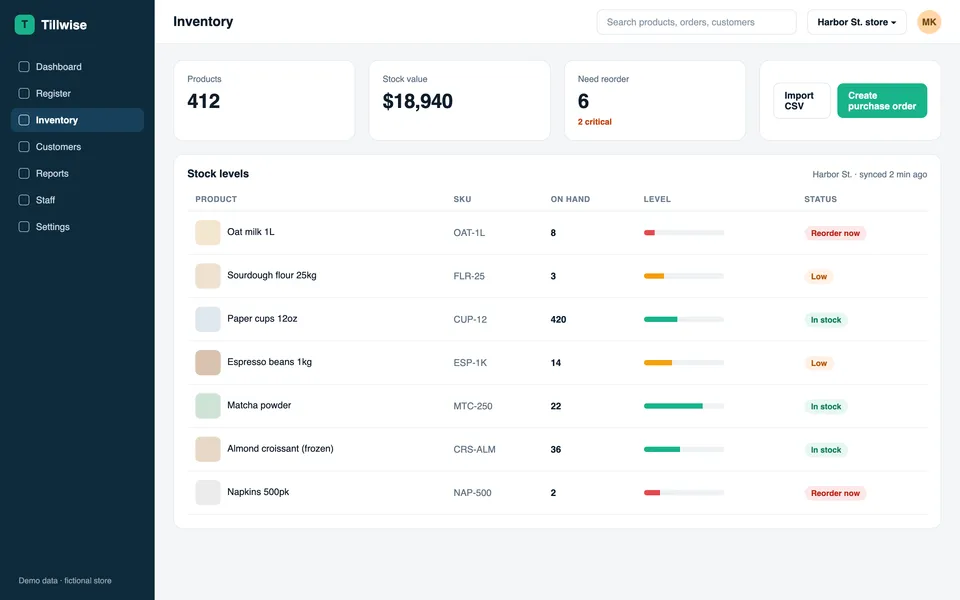The image size is (960, 600).
Task: Focus the search products field
Action: (x=696, y=22)
